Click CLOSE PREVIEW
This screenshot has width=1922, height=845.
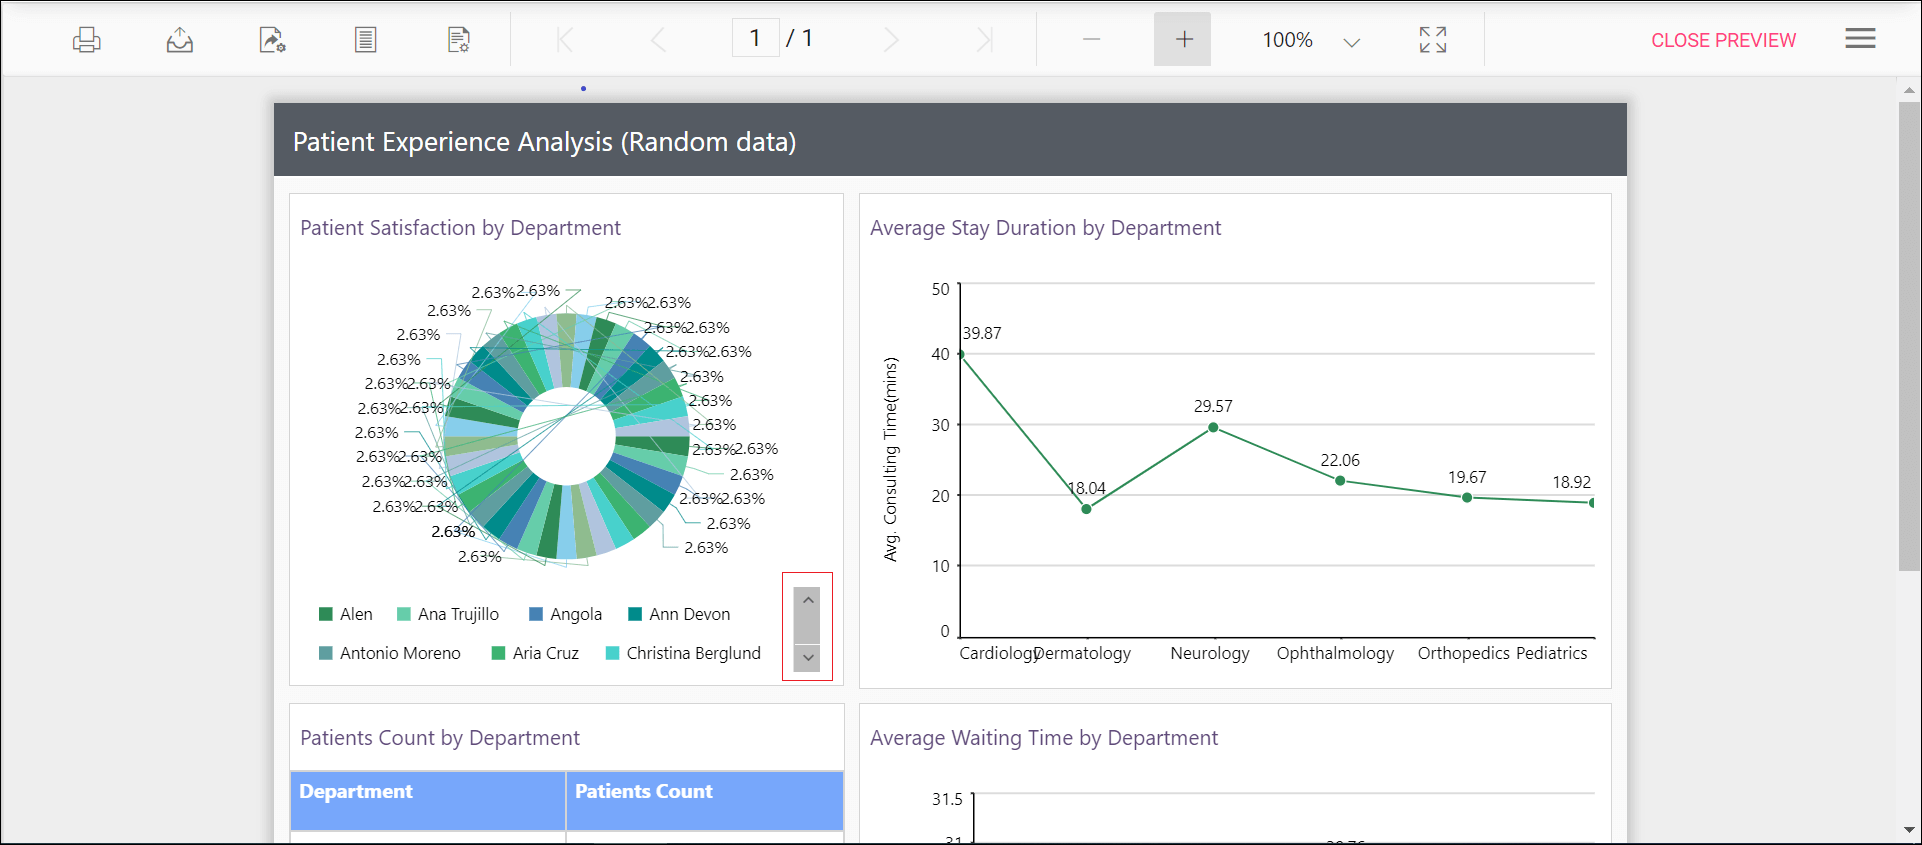[1723, 40]
